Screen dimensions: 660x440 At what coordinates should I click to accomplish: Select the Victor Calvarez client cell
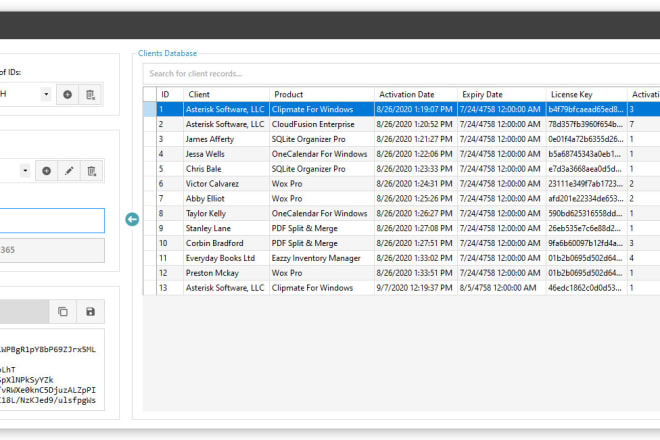click(x=226, y=184)
